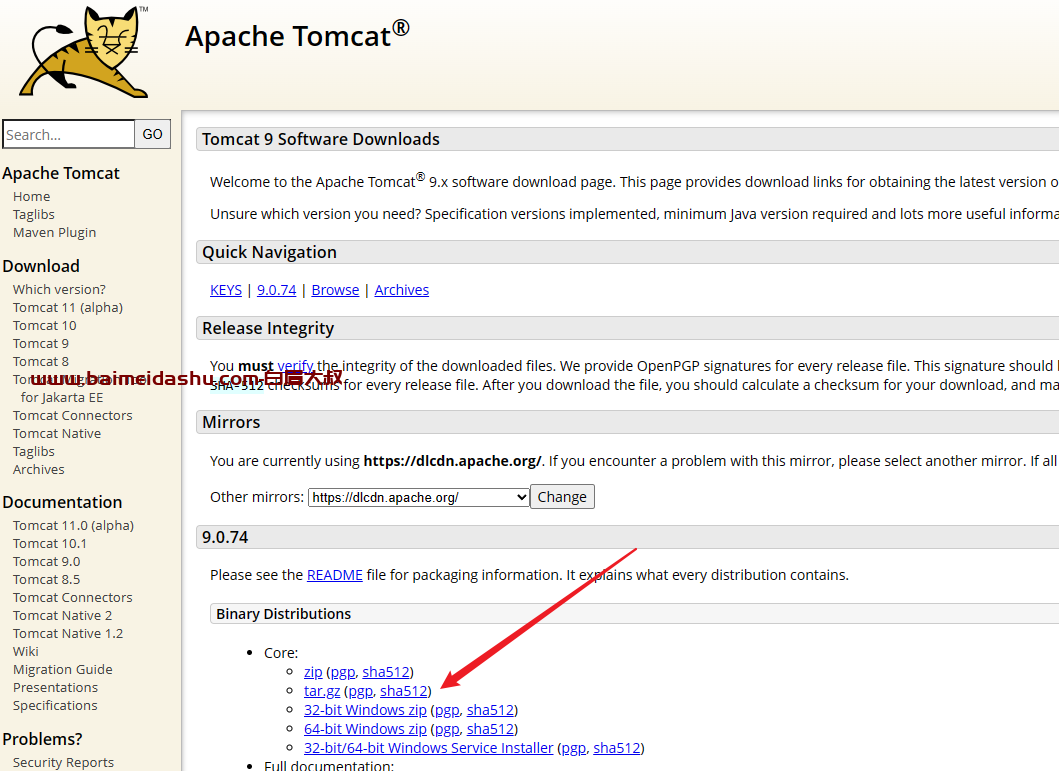Open the Archives sidebar link

click(x=38, y=470)
